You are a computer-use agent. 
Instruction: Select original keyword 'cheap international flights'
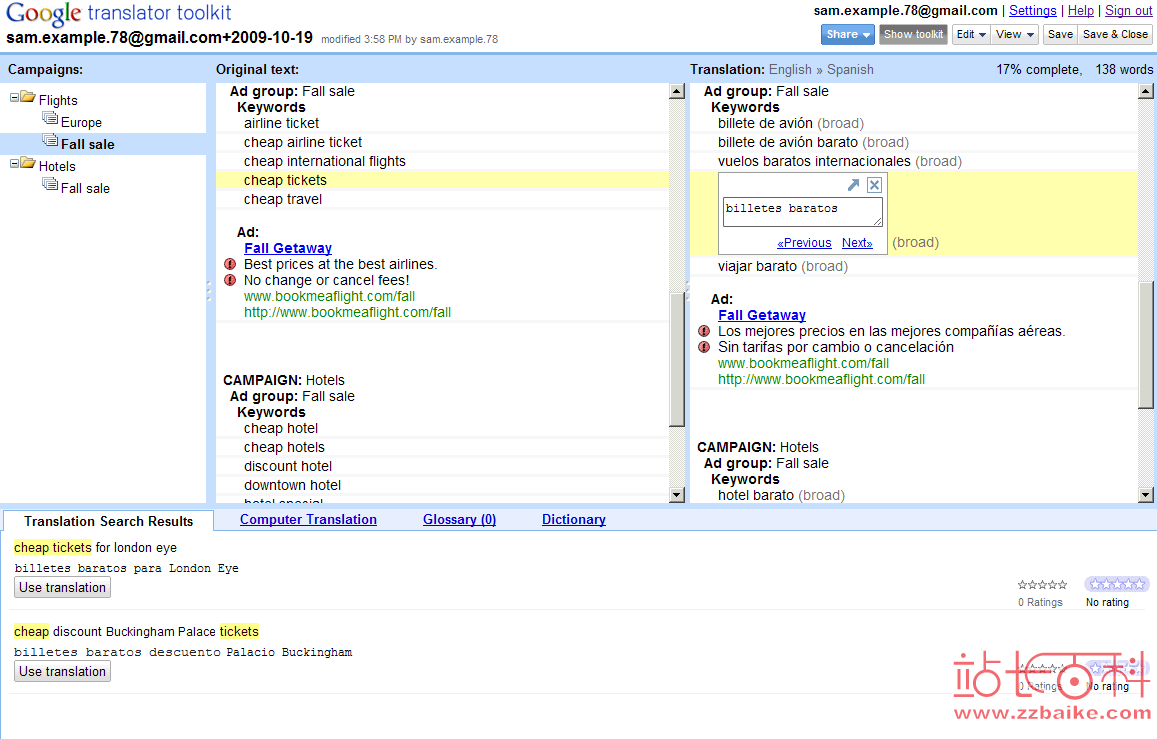(325, 161)
